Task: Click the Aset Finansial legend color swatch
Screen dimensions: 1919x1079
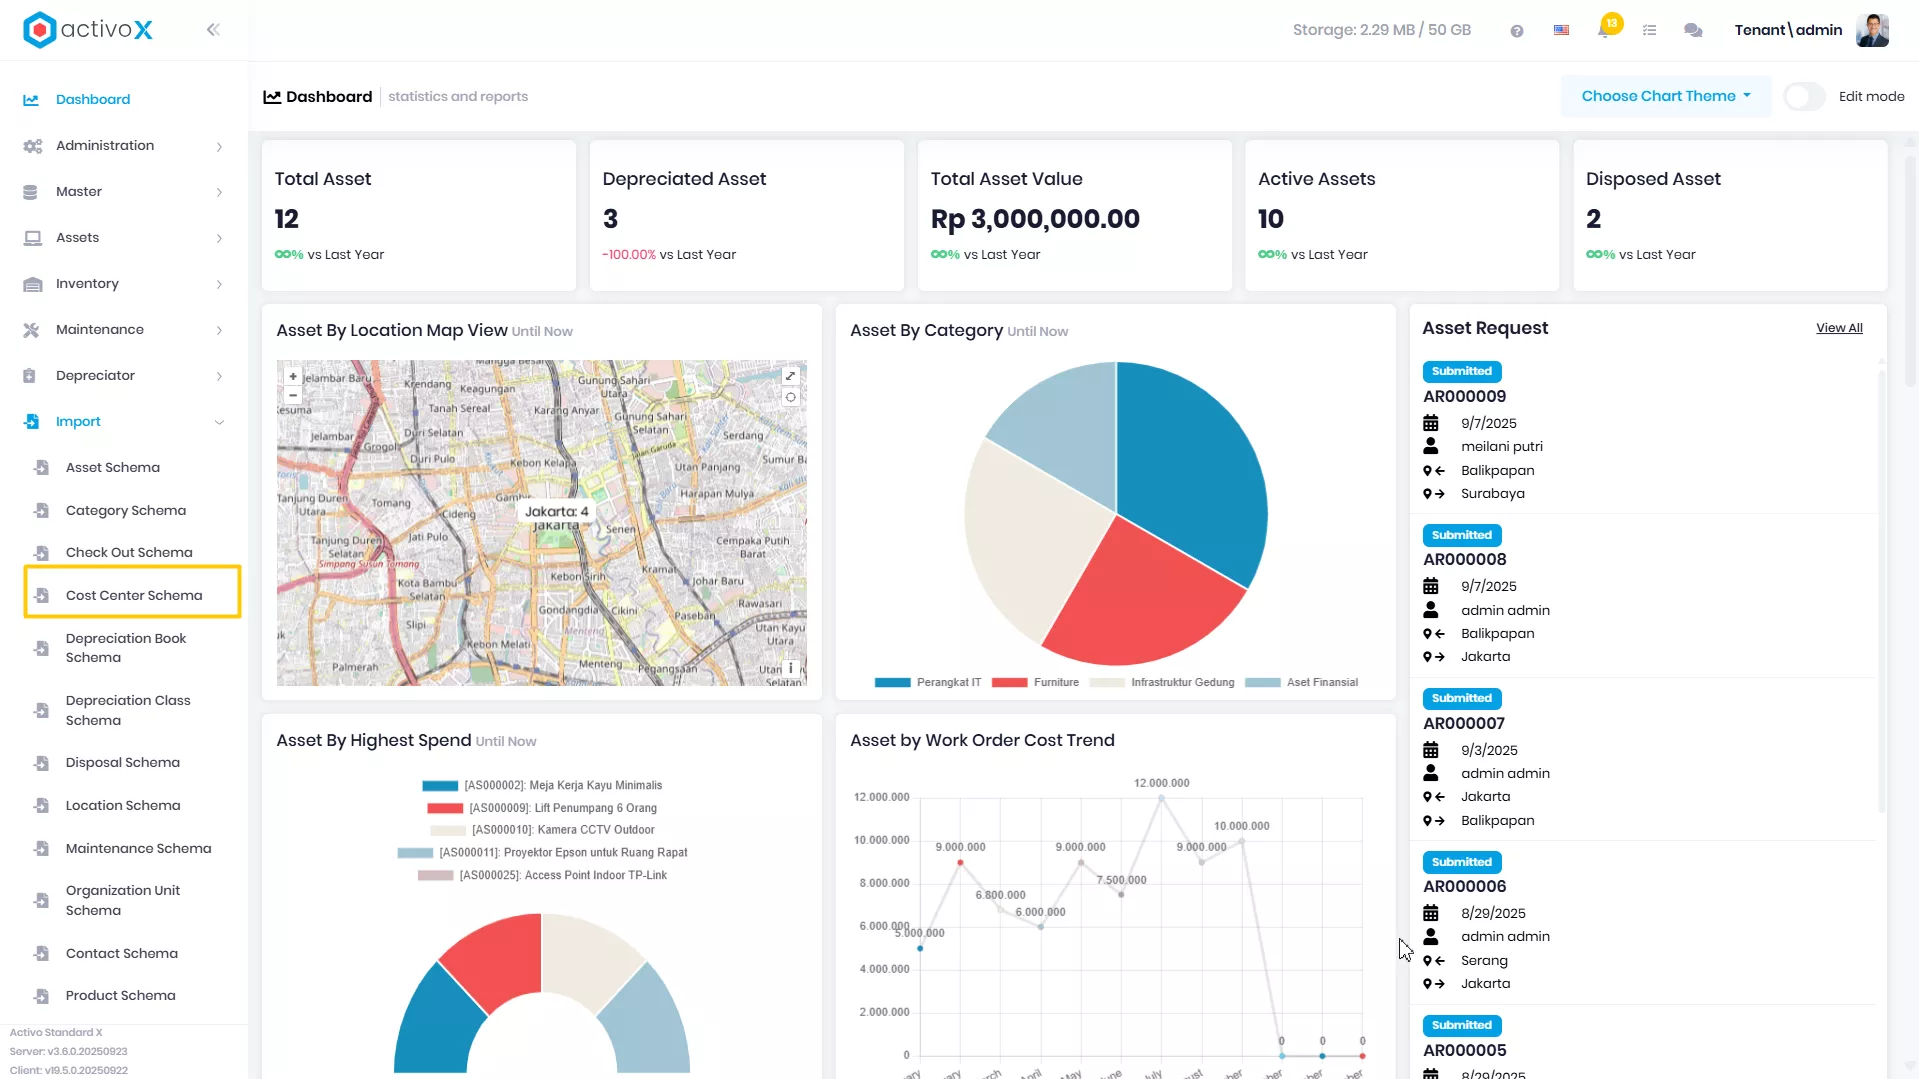Action: (1262, 683)
